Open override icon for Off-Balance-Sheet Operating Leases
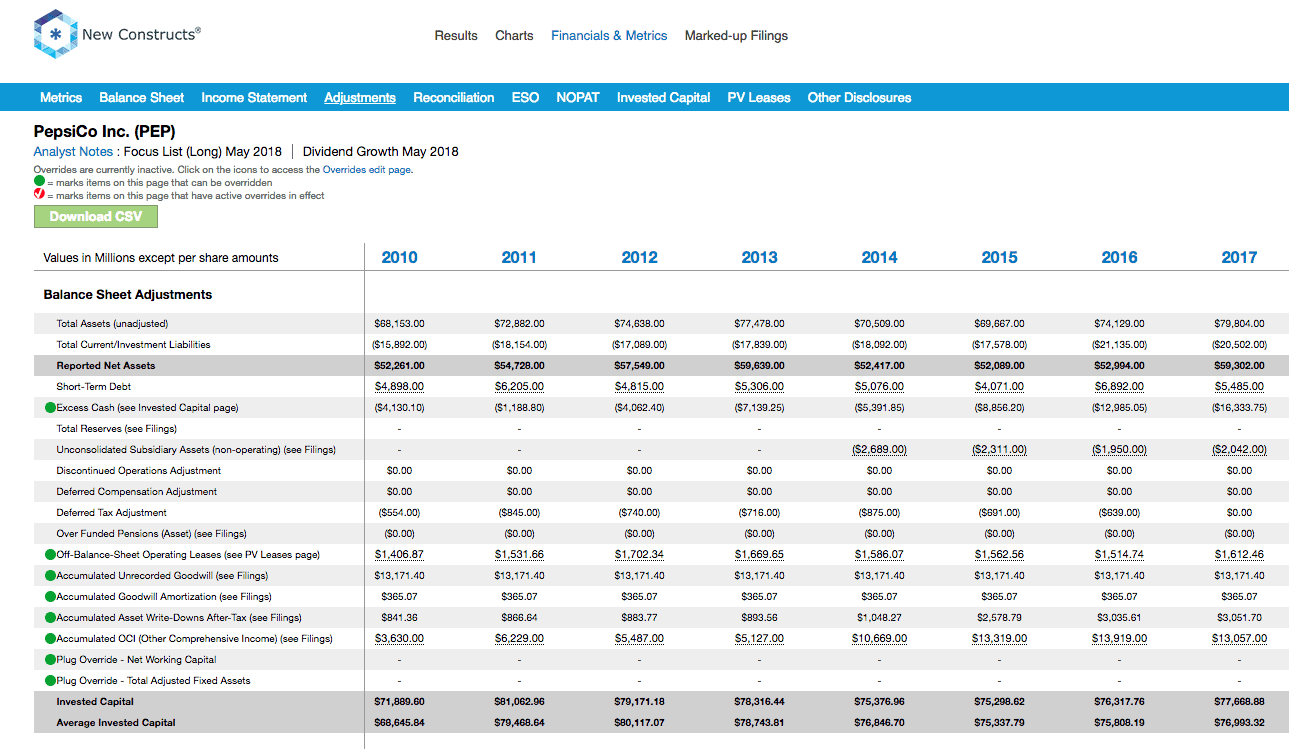1289x749 pixels. 50,555
